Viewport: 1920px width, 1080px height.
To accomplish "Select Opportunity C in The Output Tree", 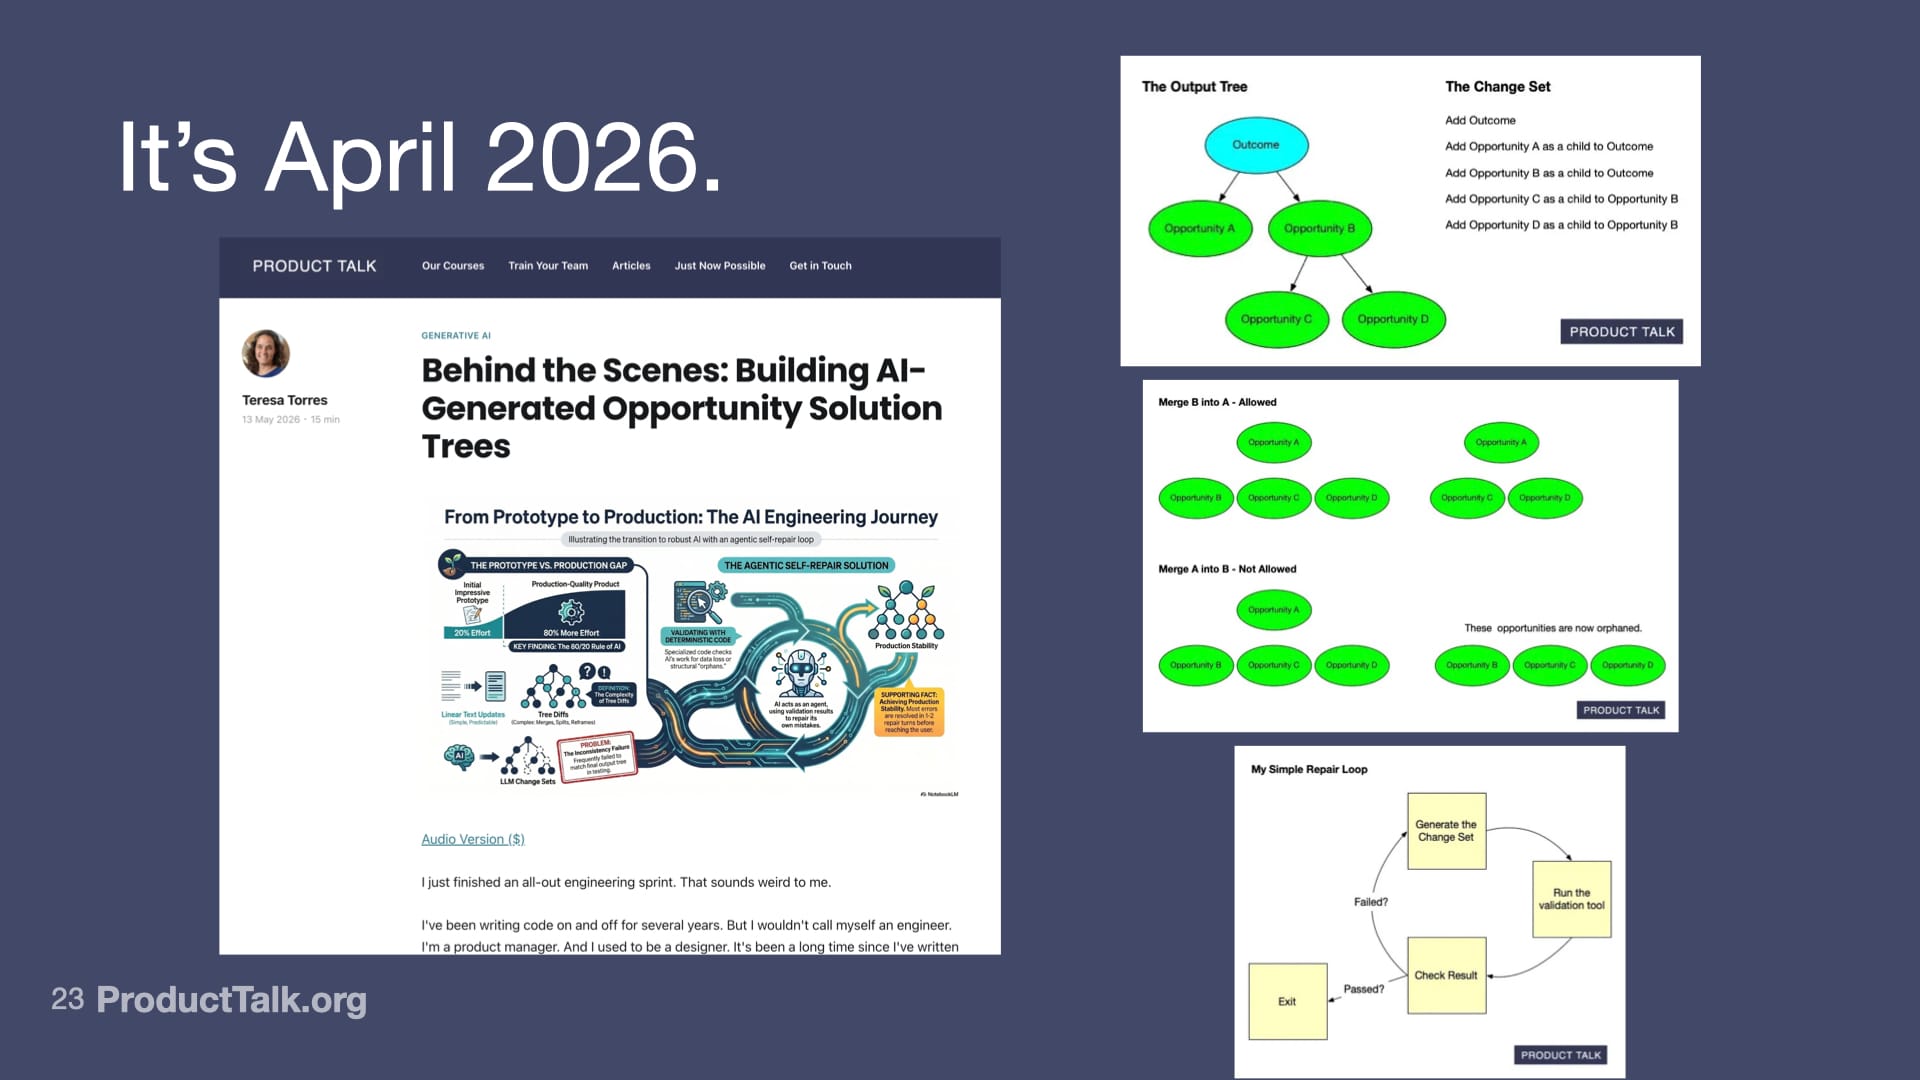I will click(1277, 319).
